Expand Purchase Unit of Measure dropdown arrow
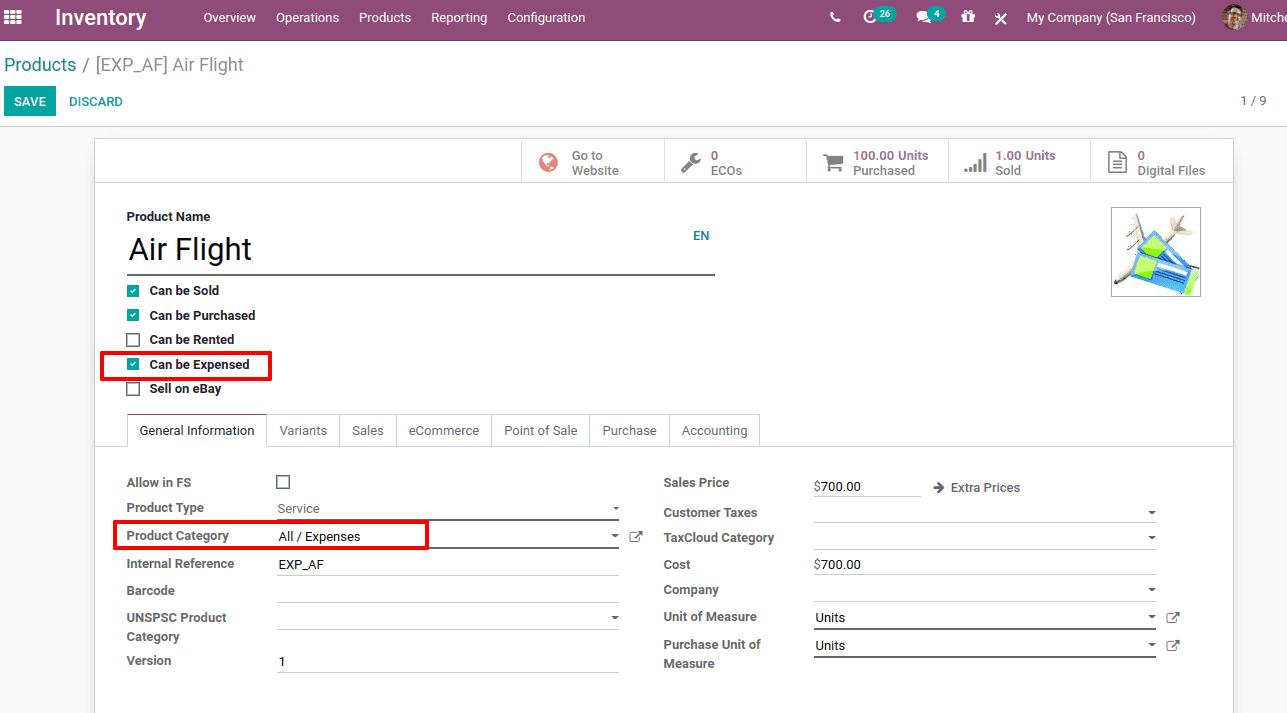Viewport: 1287px width, 713px height. click(x=1152, y=646)
